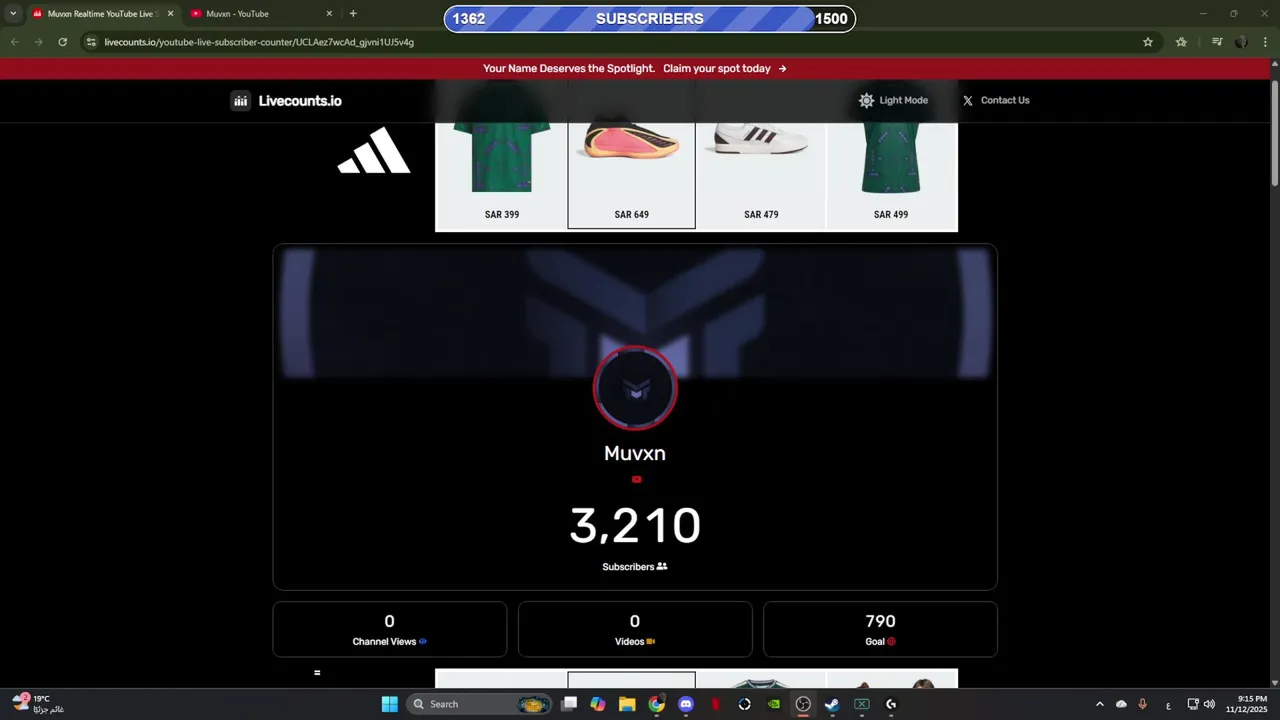This screenshot has height=720, width=1280.
Task: Switch to Muvxn - YouTube tab
Action: (x=260, y=14)
